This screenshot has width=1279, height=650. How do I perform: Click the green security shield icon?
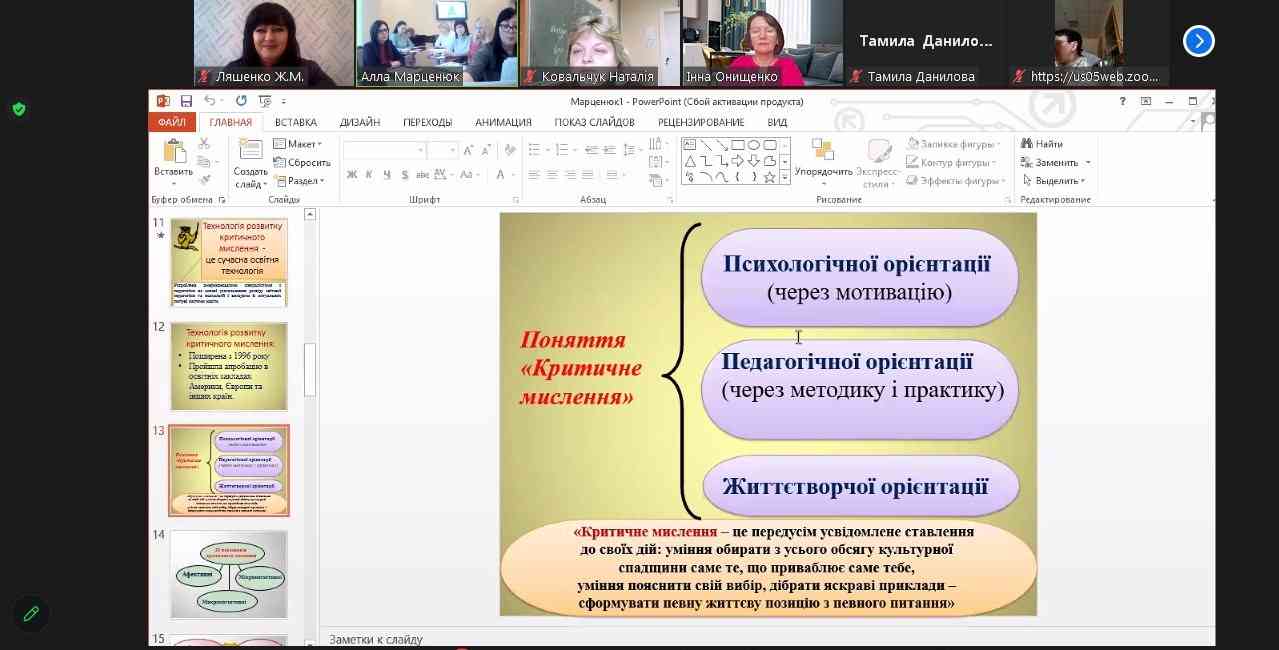tap(19, 109)
